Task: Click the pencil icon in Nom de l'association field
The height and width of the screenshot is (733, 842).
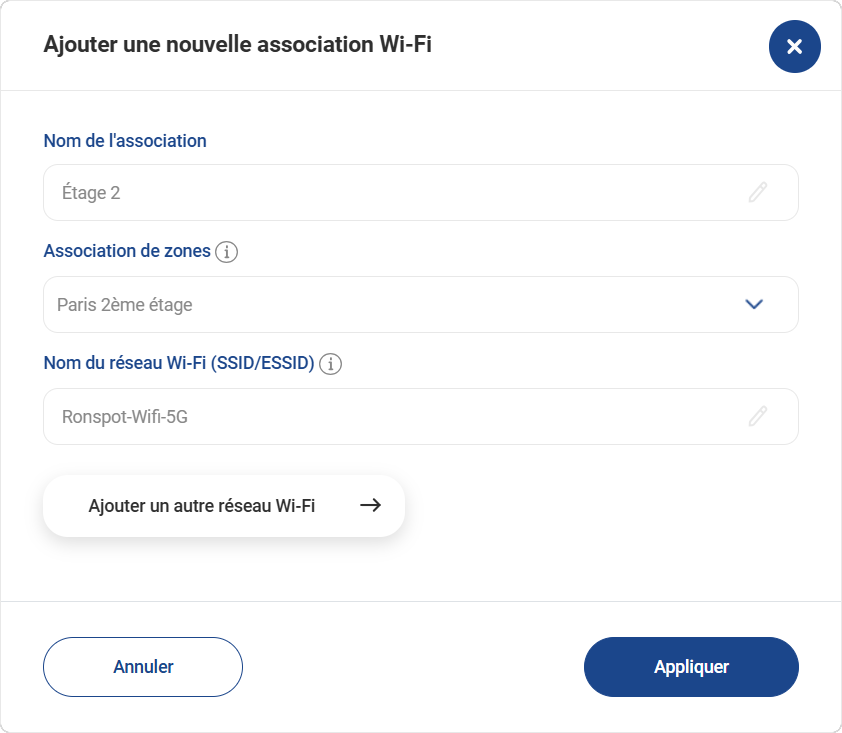Action: (759, 192)
